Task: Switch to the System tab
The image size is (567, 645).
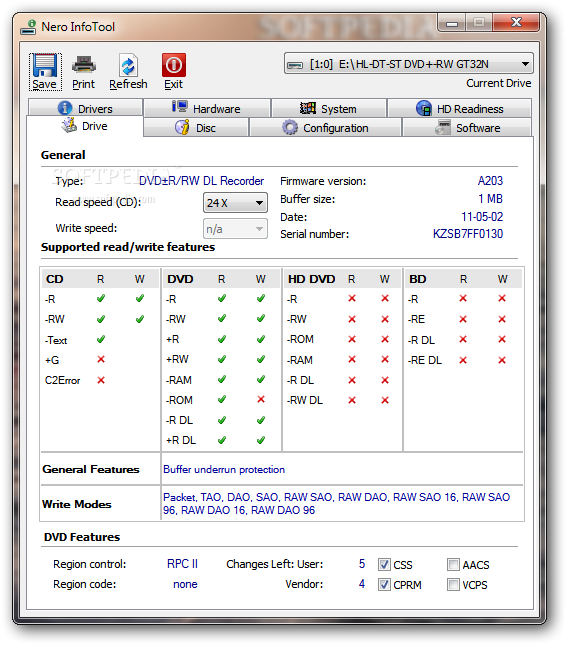Action: (329, 108)
